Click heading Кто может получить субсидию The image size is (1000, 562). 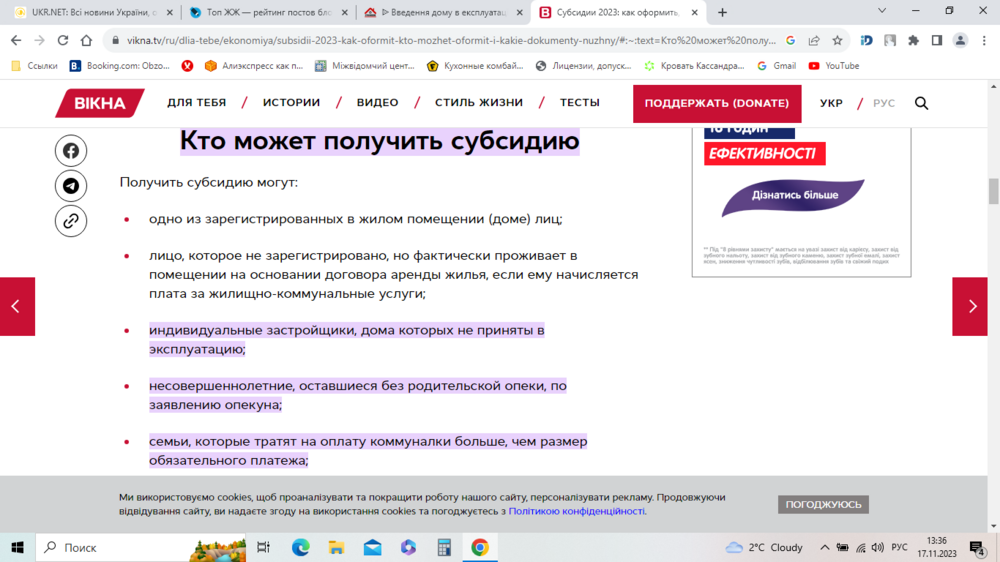379,141
